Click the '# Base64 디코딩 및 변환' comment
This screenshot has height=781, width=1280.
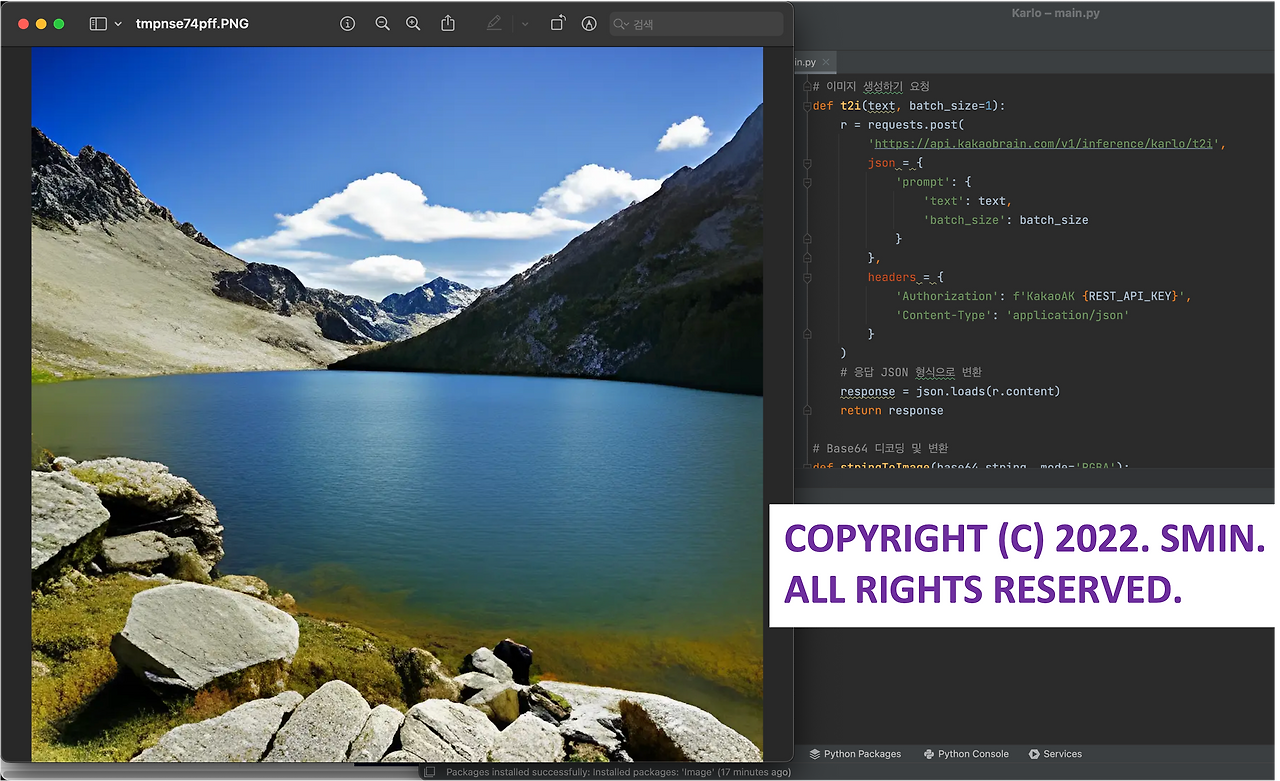pyautogui.click(x=880, y=448)
